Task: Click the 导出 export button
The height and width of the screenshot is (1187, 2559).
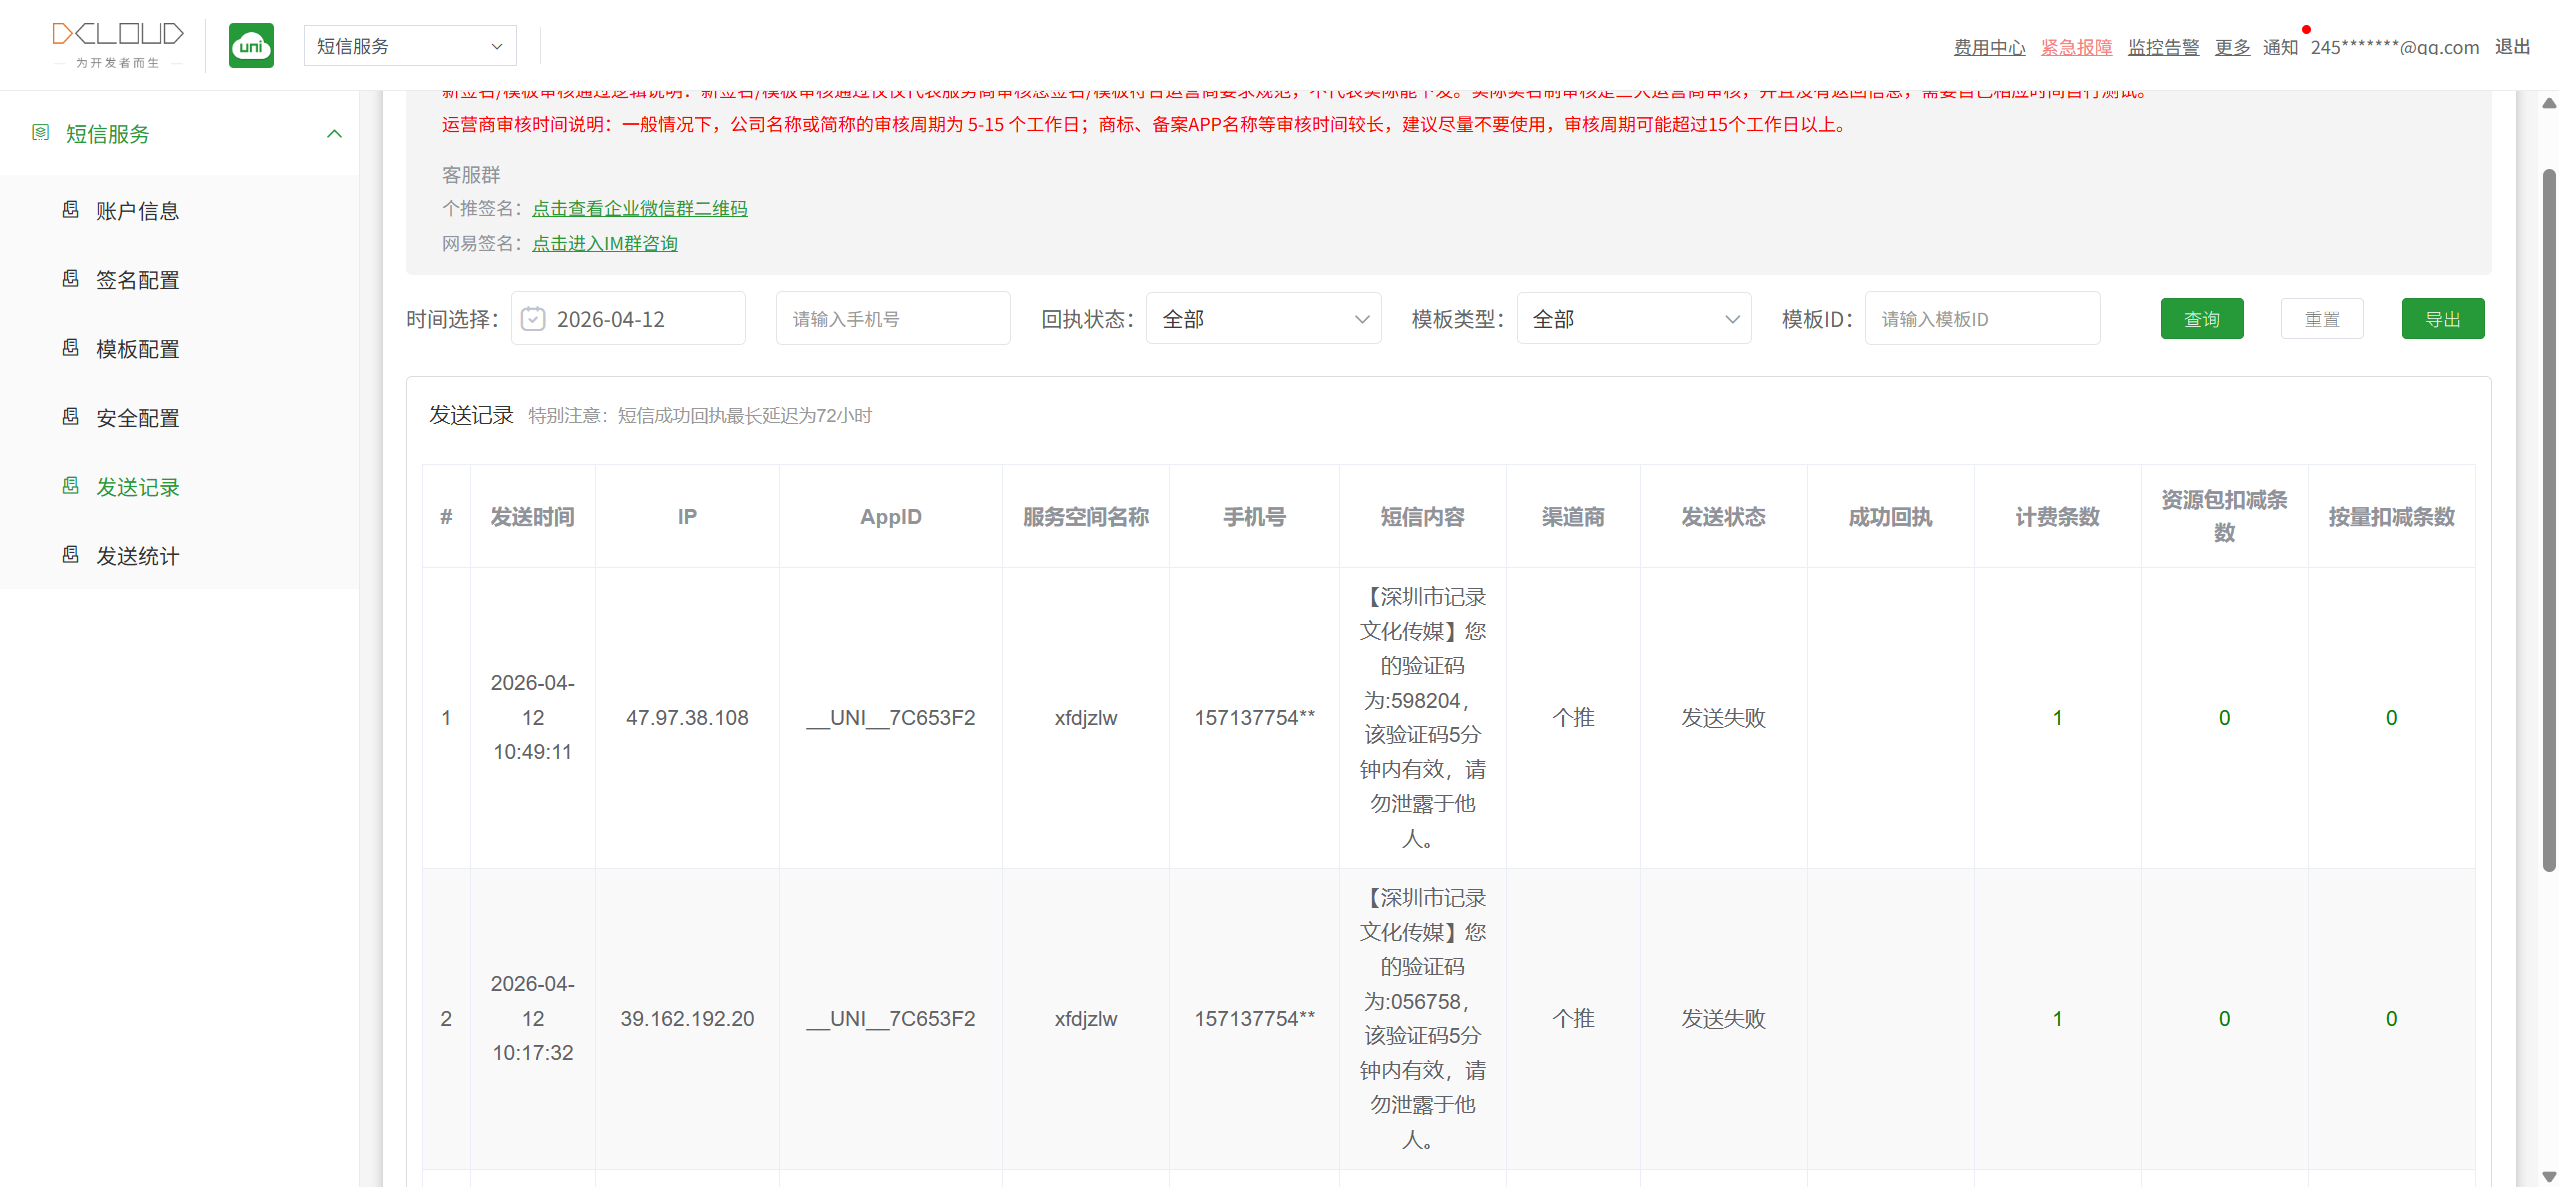Action: [x=2442, y=319]
